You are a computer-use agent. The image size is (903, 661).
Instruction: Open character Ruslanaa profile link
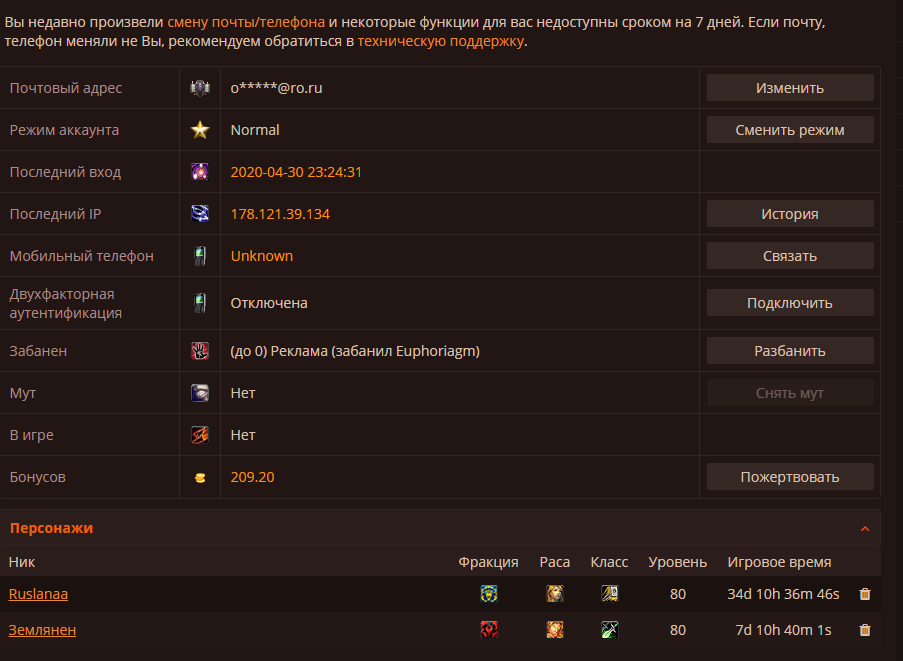[38, 594]
